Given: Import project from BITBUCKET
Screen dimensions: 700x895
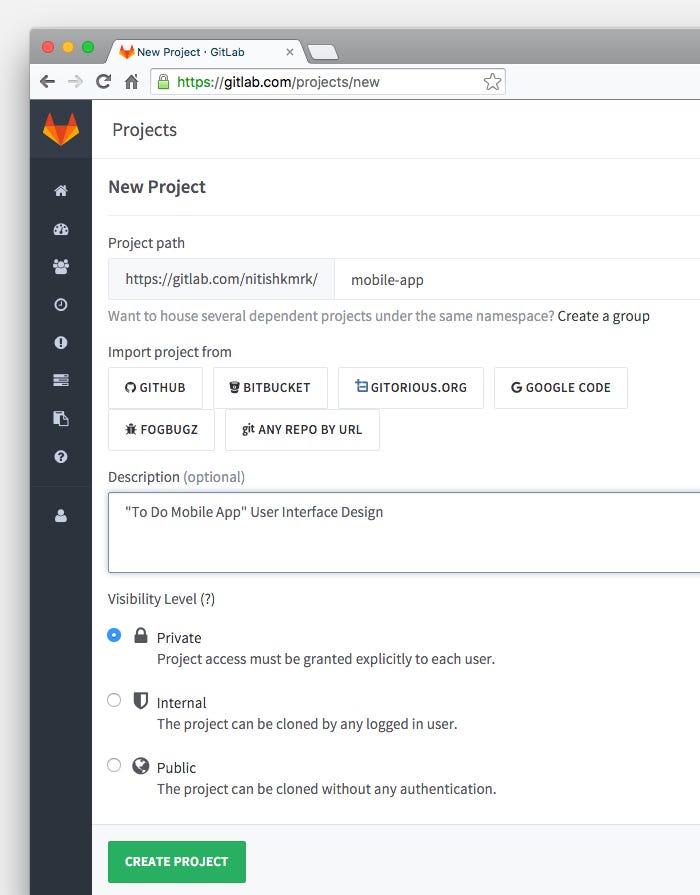Looking at the screenshot, I should coord(269,387).
